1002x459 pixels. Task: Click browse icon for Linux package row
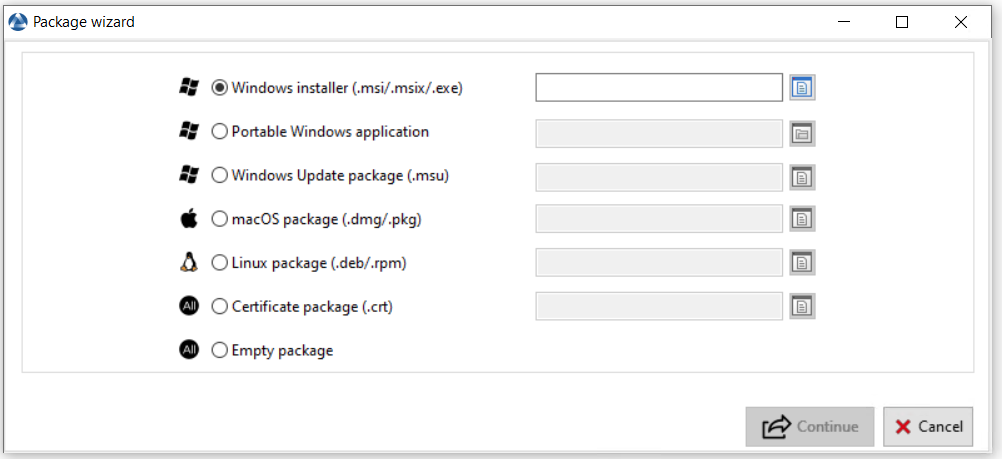(802, 262)
